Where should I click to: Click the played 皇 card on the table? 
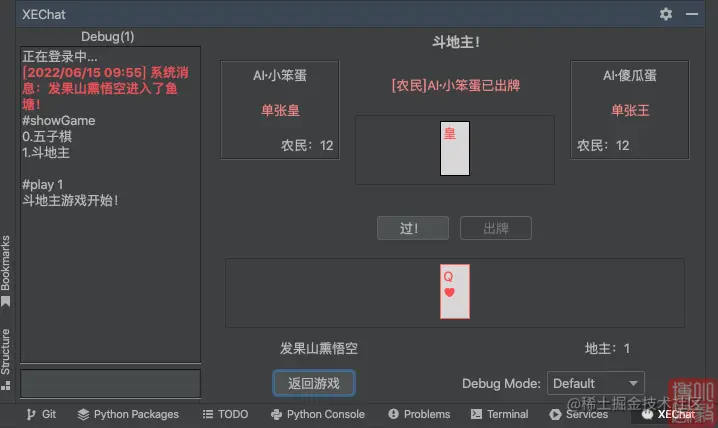[455, 148]
